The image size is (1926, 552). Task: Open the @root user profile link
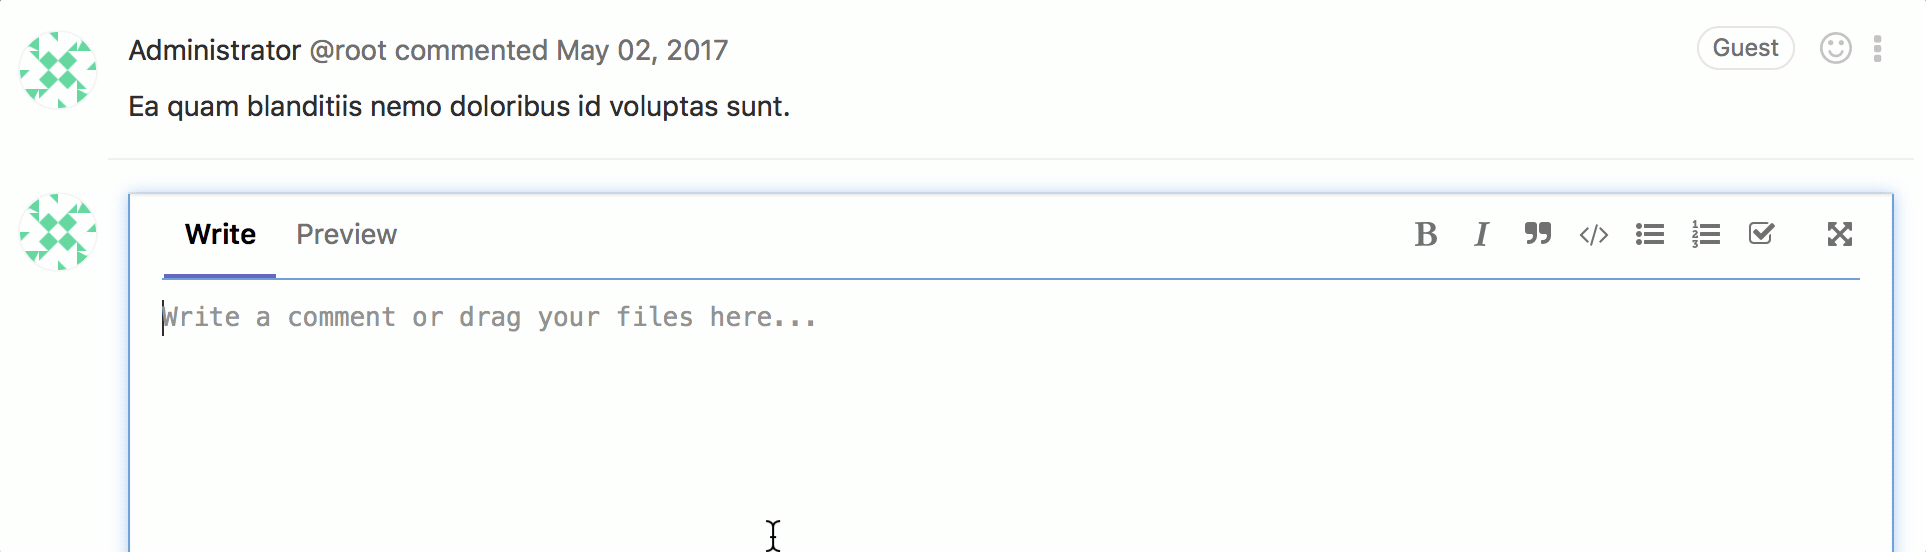coord(348,50)
